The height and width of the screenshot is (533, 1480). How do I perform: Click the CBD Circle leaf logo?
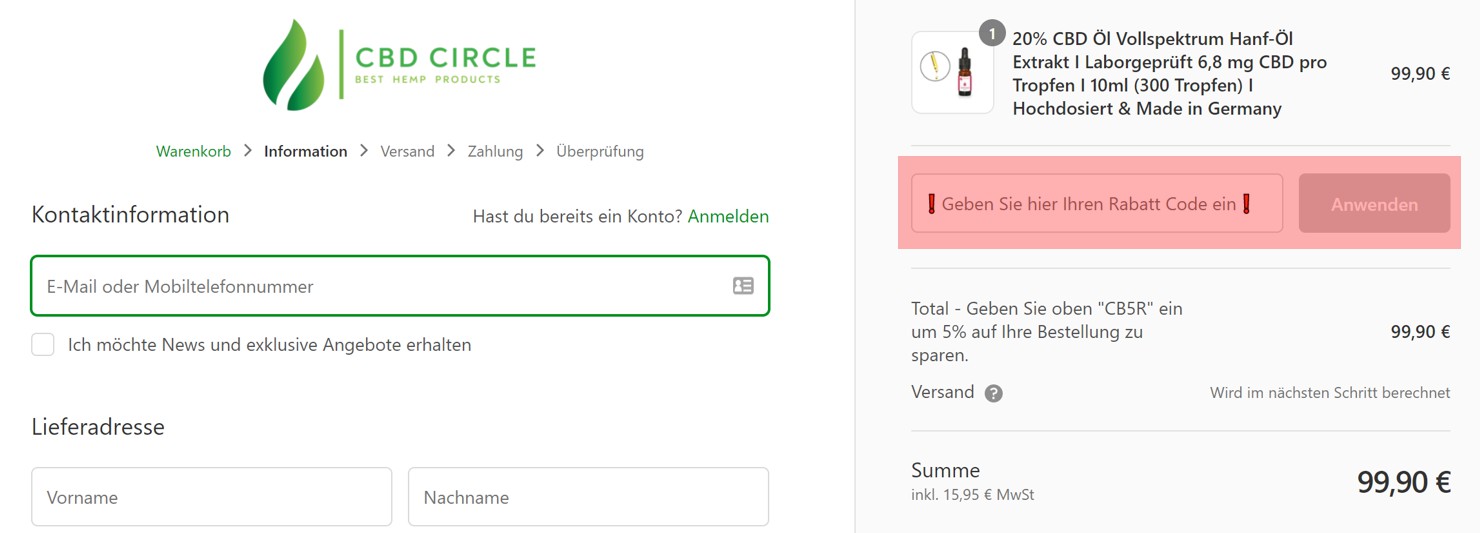[x=294, y=64]
